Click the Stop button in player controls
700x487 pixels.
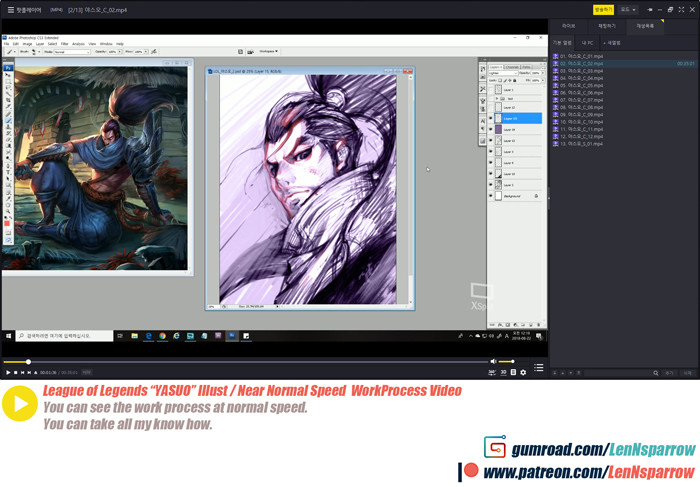(x=16, y=372)
